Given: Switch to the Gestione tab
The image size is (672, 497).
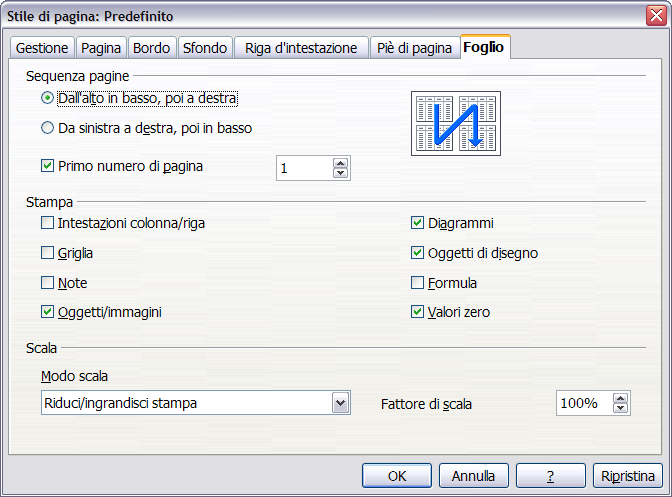Looking at the screenshot, I should tap(42, 48).
